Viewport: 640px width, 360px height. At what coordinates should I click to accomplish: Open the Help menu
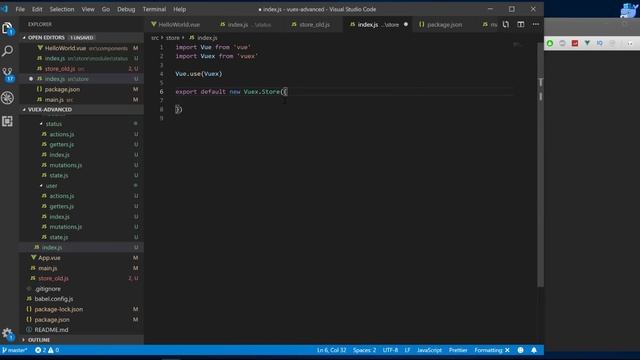click(179, 9)
